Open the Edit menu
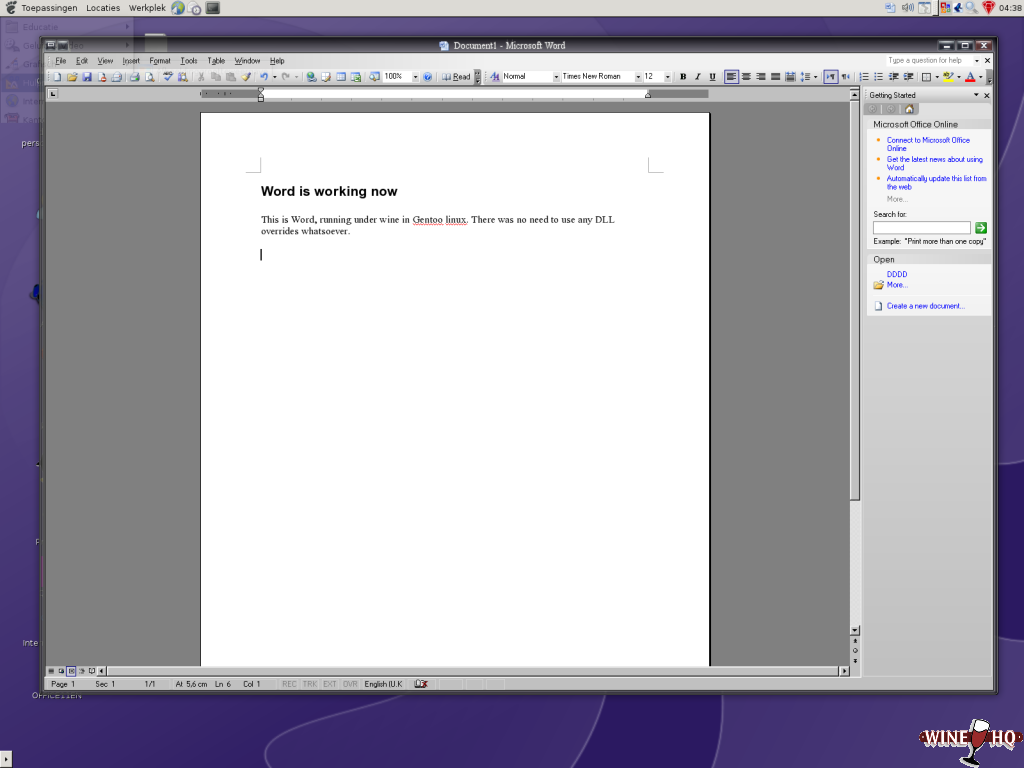Viewport: 1024px width, 768px height. pos(82,61)
